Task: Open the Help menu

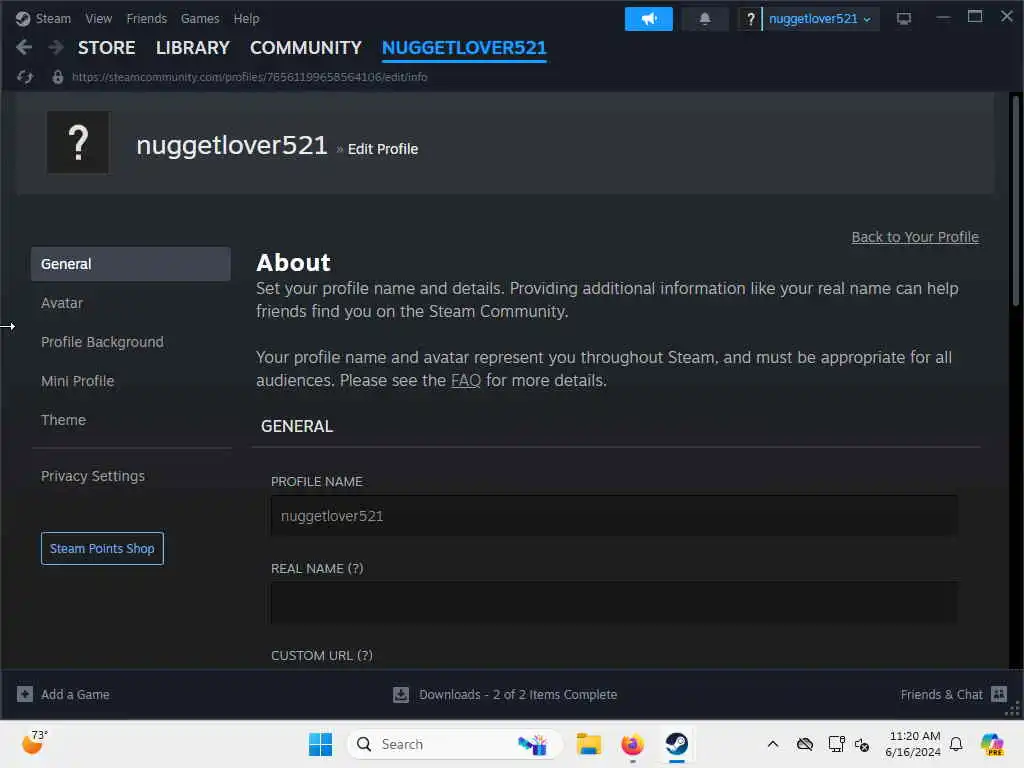Action: pos(246,18)
